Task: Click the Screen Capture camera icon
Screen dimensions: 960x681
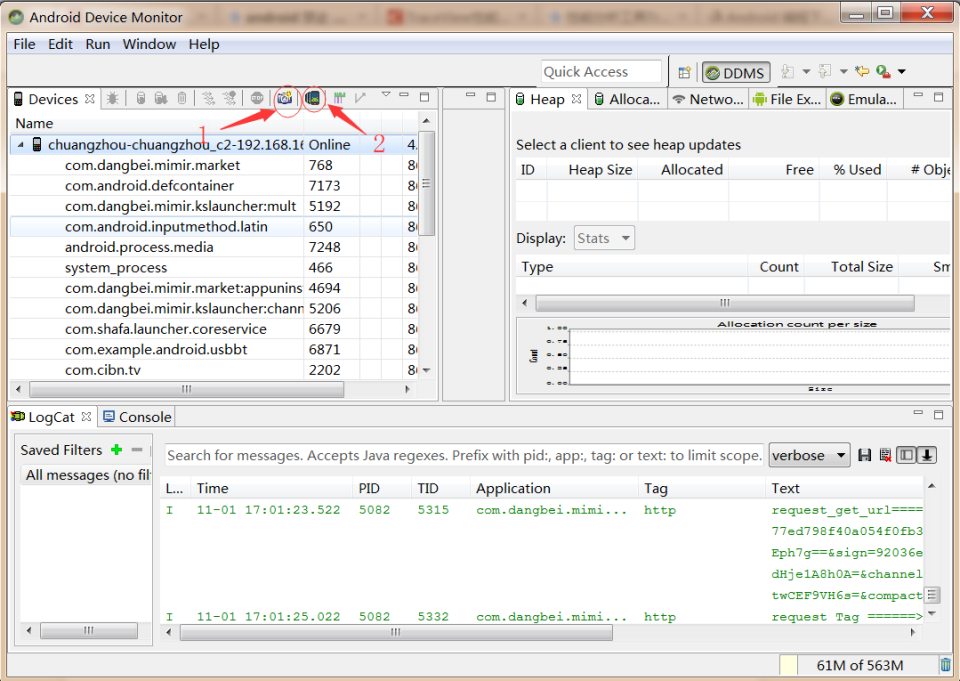Action: click(285, 98)
